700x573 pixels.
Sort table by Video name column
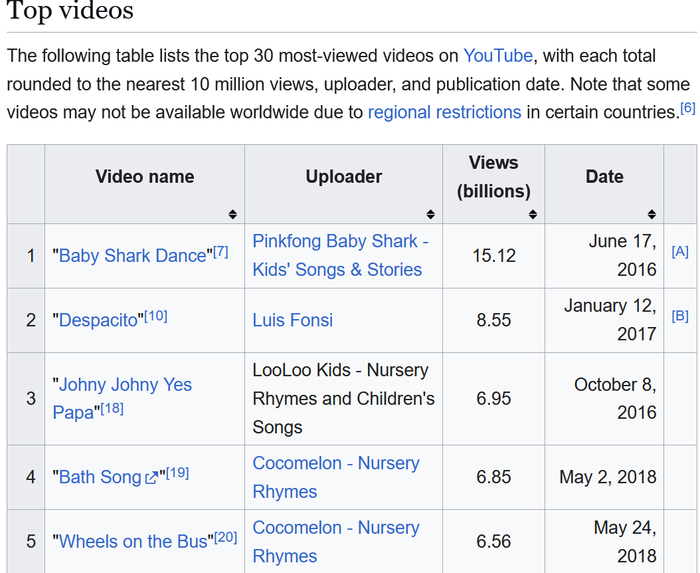pos(232,214)
